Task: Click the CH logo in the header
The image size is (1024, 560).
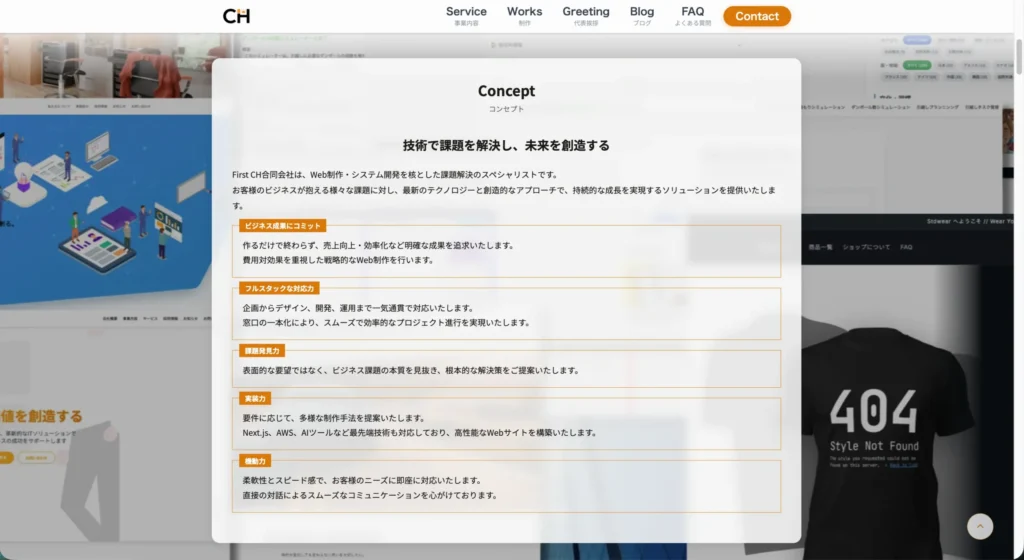Action: (236, 16)
